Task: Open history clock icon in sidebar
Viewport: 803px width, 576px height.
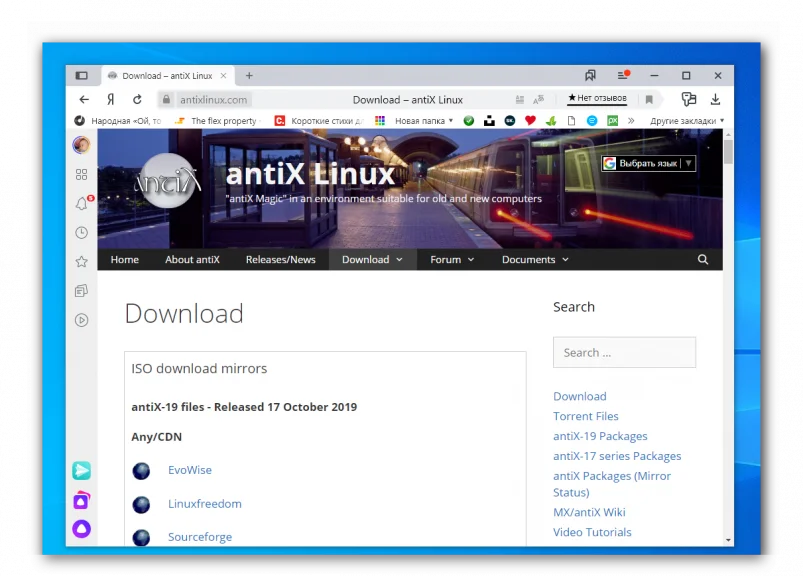Action: coord(81,232)
